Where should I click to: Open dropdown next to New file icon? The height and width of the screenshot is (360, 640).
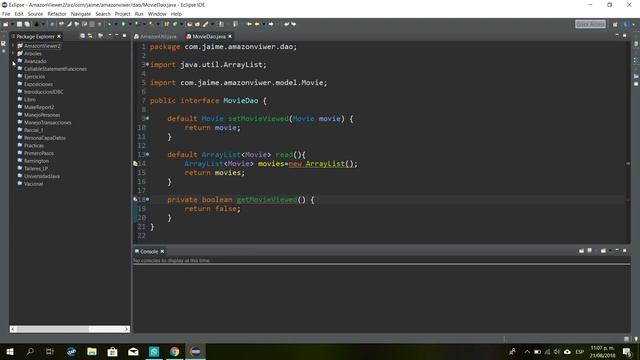(12, 24)
